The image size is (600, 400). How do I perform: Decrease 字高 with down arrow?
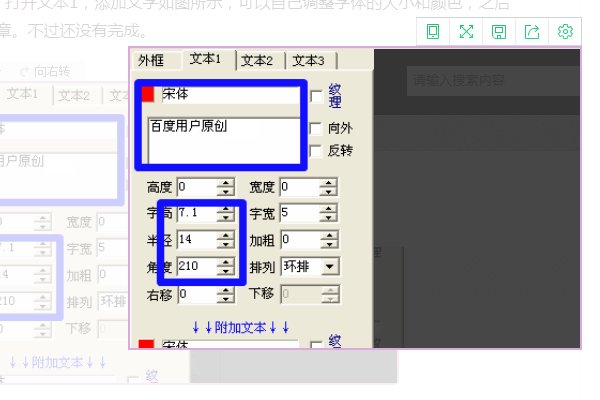point(226,218)
